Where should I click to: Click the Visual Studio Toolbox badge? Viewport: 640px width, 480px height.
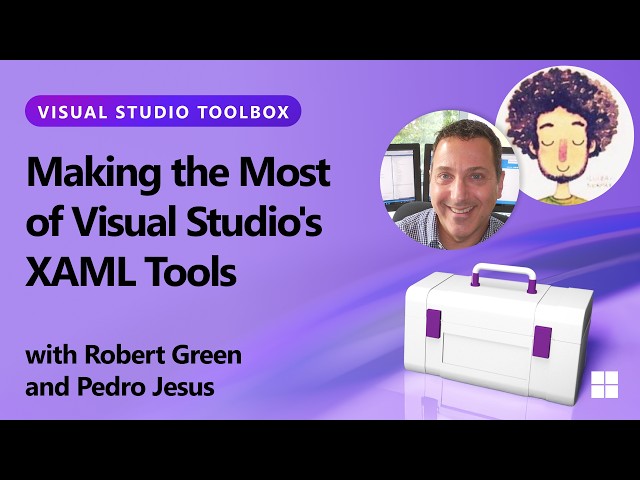coord(163,111)
